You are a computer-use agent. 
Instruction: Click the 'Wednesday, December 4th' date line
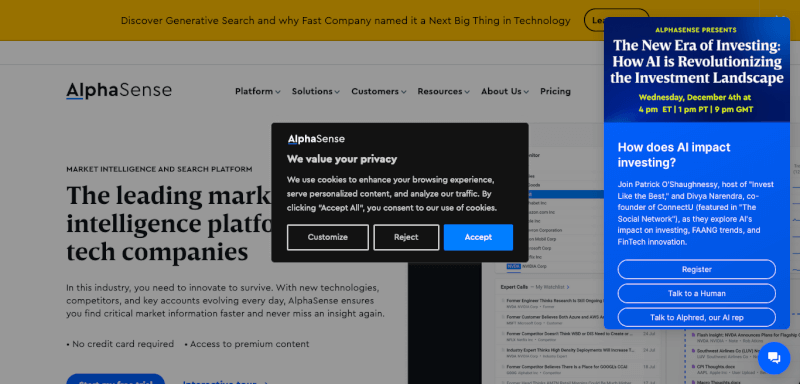point(694,97)
